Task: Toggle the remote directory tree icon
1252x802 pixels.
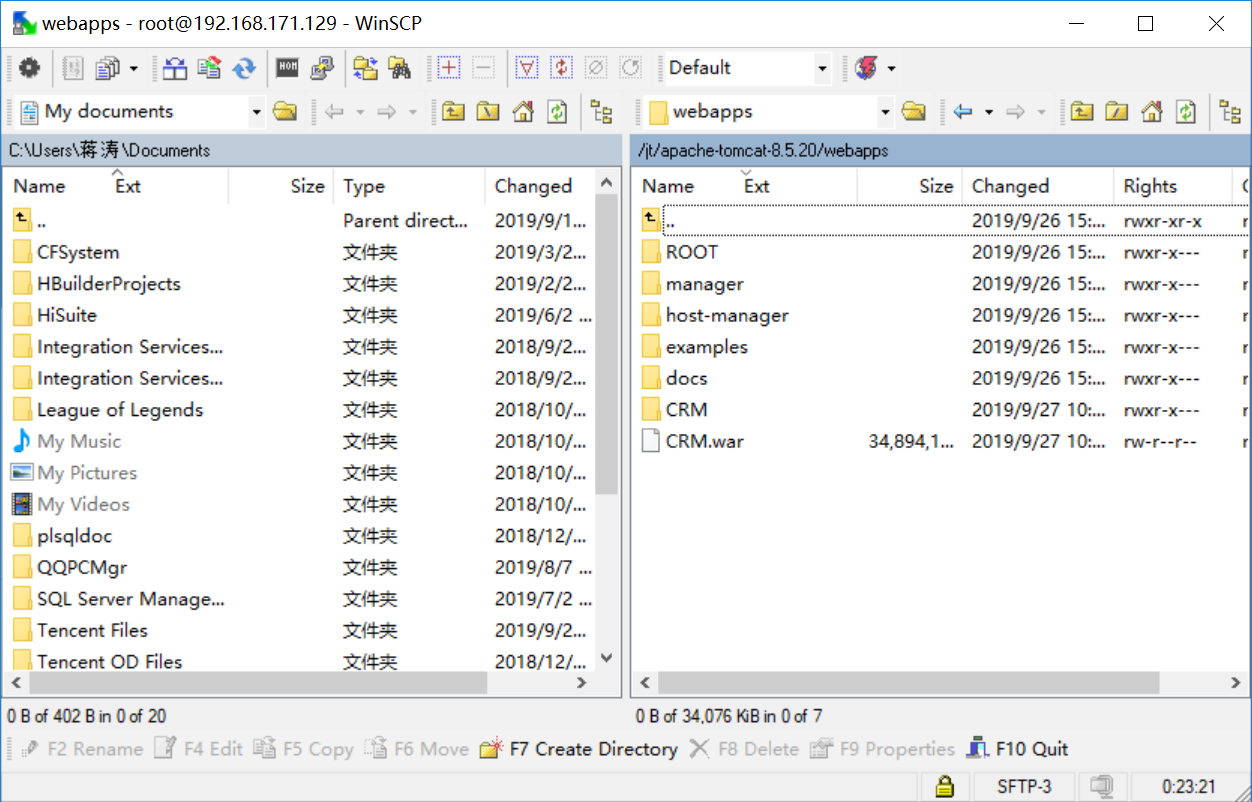Action: [x=1229, y=111]
